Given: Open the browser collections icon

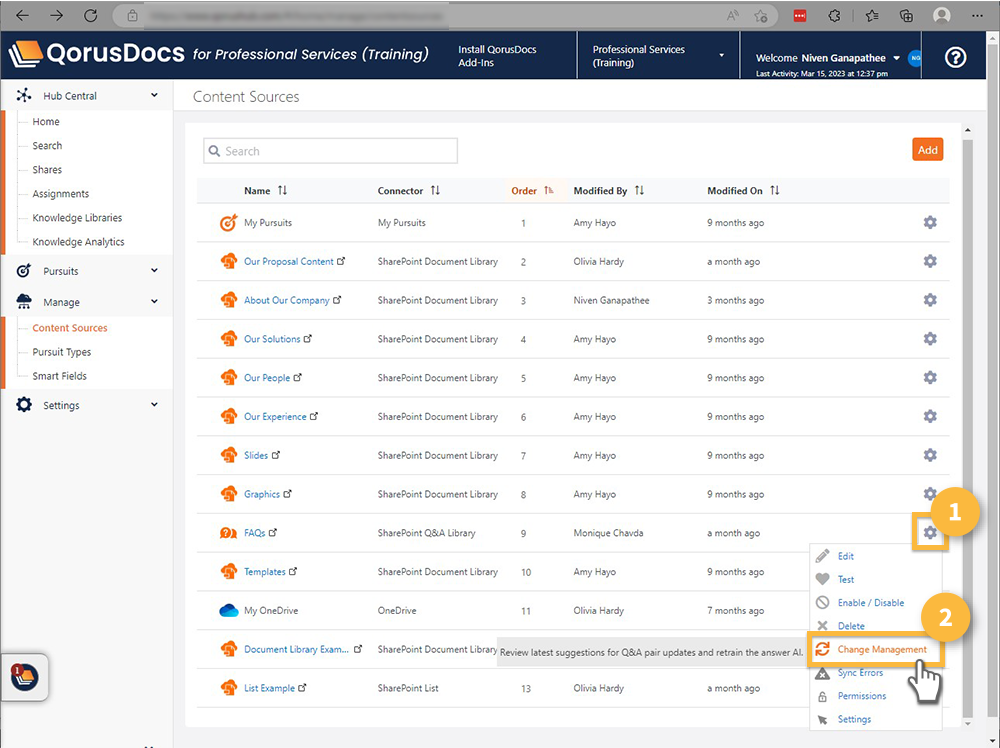Looking at the screenshot, I should pos(906,16).
